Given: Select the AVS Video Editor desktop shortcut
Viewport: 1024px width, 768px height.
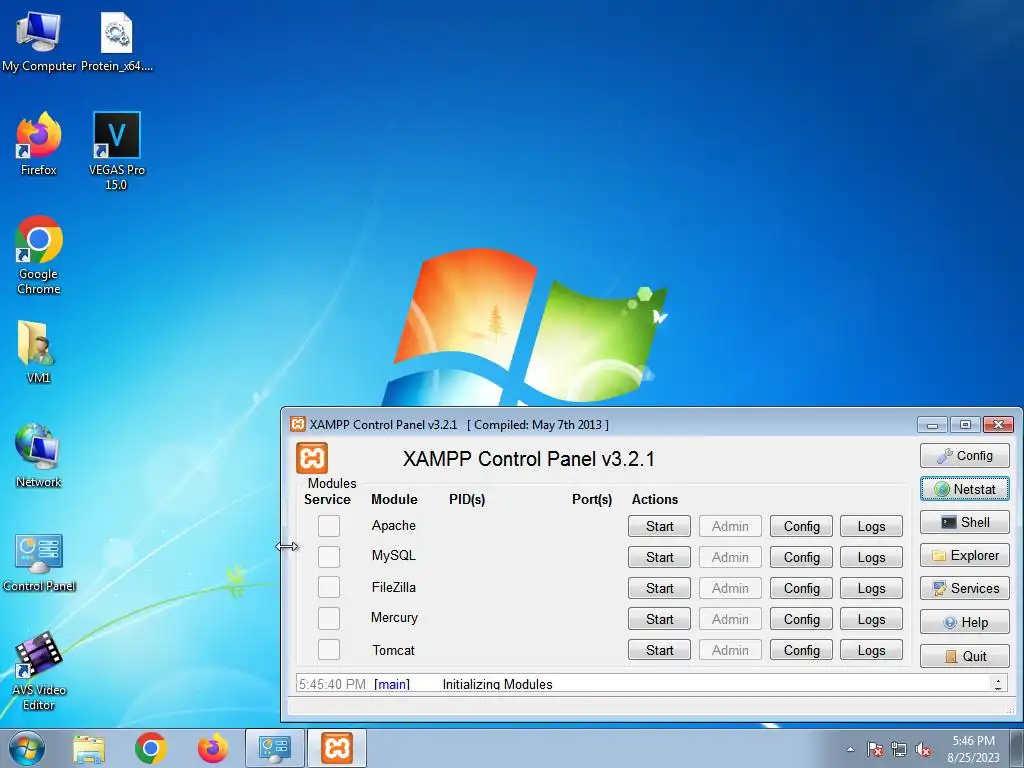Looking at the screenshot, I should pyautogui.click(x=39, y=671).
